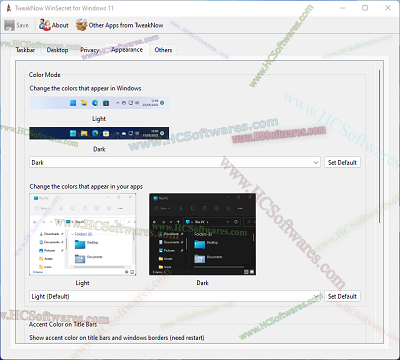Viewport: 400px width, 360px height.
Task: Open Other Apps from TweakNow
Action: click(x=119, y=25)
